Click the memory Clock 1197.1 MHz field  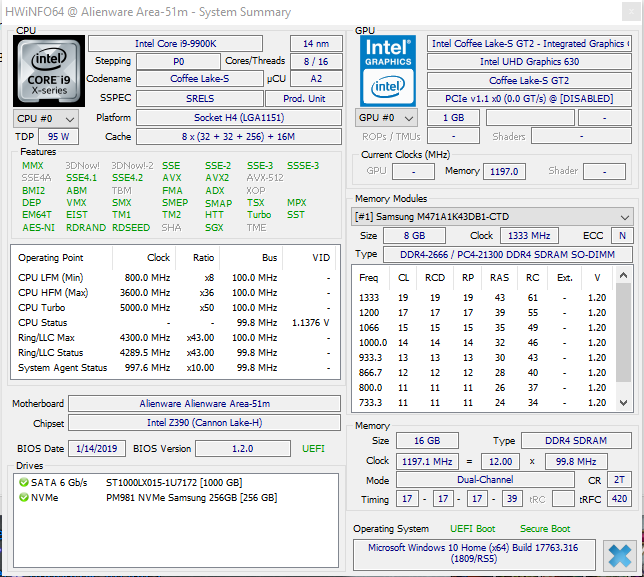point(427,461)
